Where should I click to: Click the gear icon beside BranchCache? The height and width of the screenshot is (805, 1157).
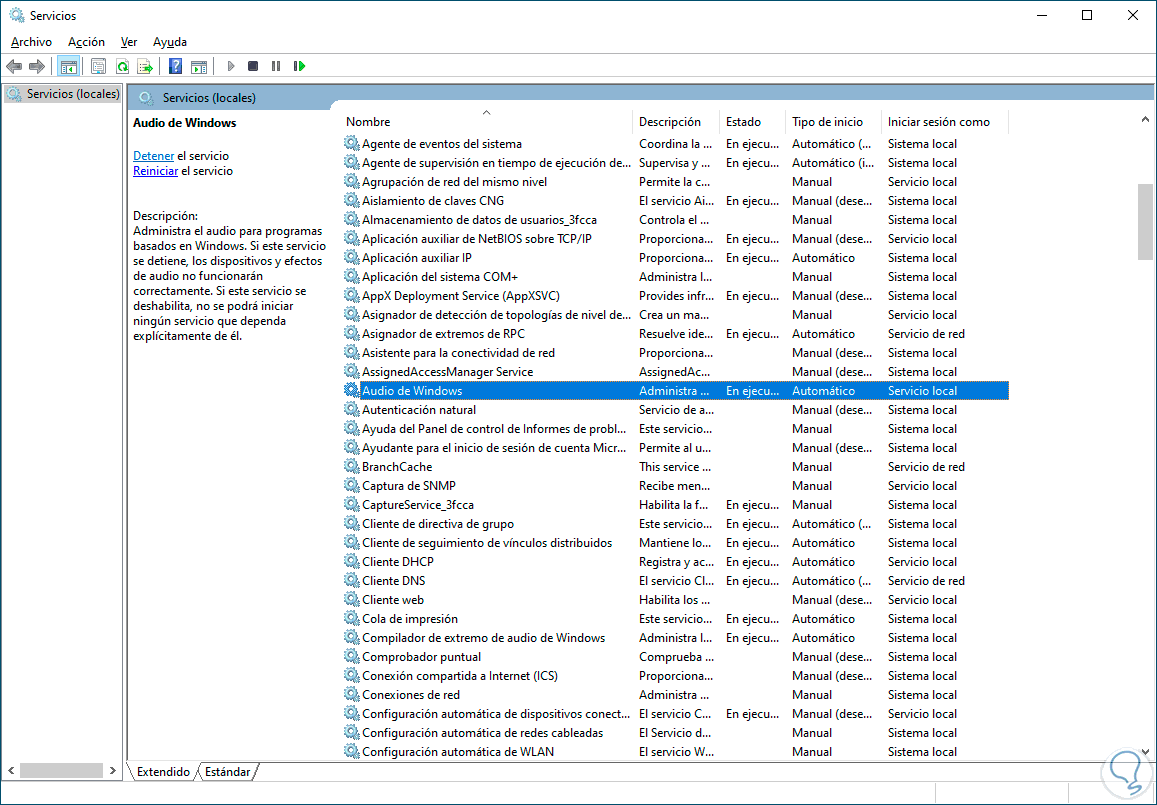[352, 466]
